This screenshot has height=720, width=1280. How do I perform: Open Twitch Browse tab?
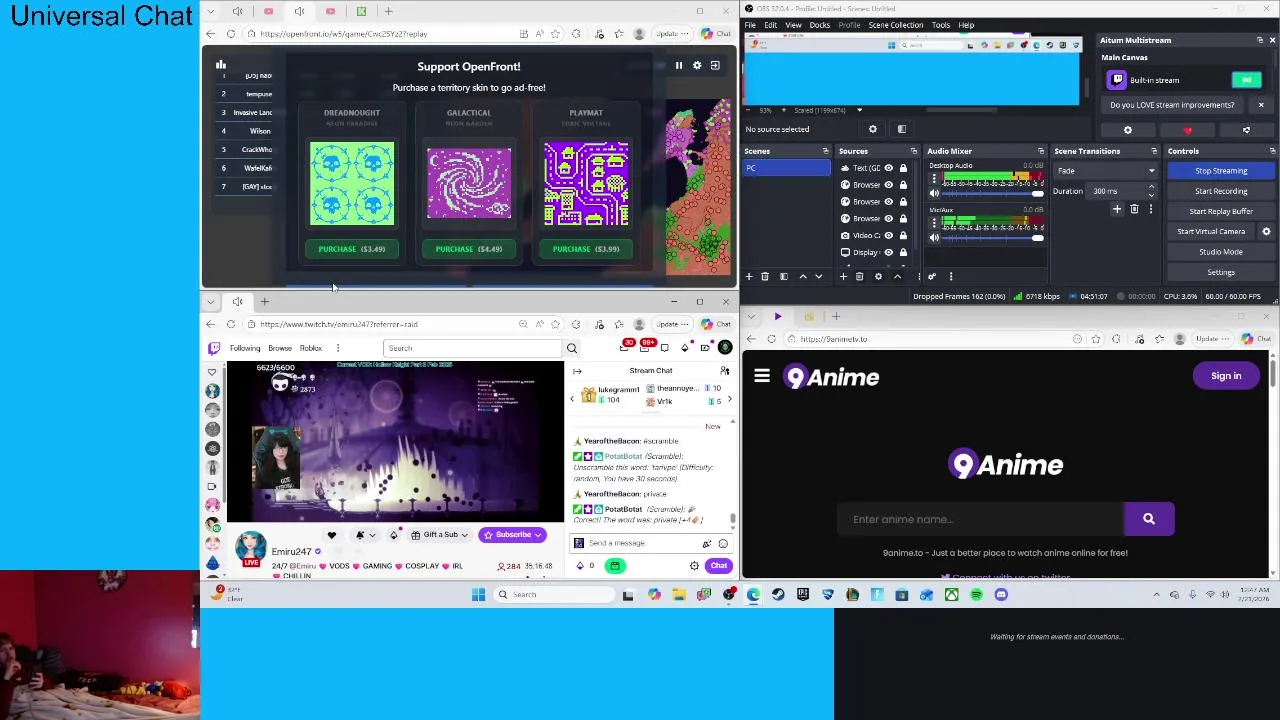pyautogui.click(x=280, y=348)
